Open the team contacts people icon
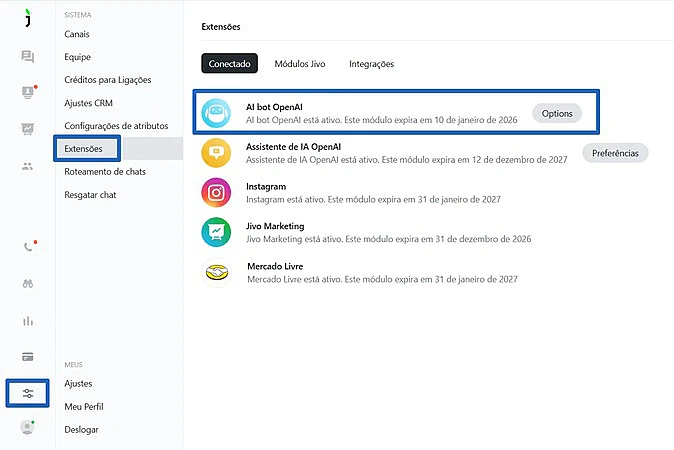674x450 pixels. click(28, 166)
